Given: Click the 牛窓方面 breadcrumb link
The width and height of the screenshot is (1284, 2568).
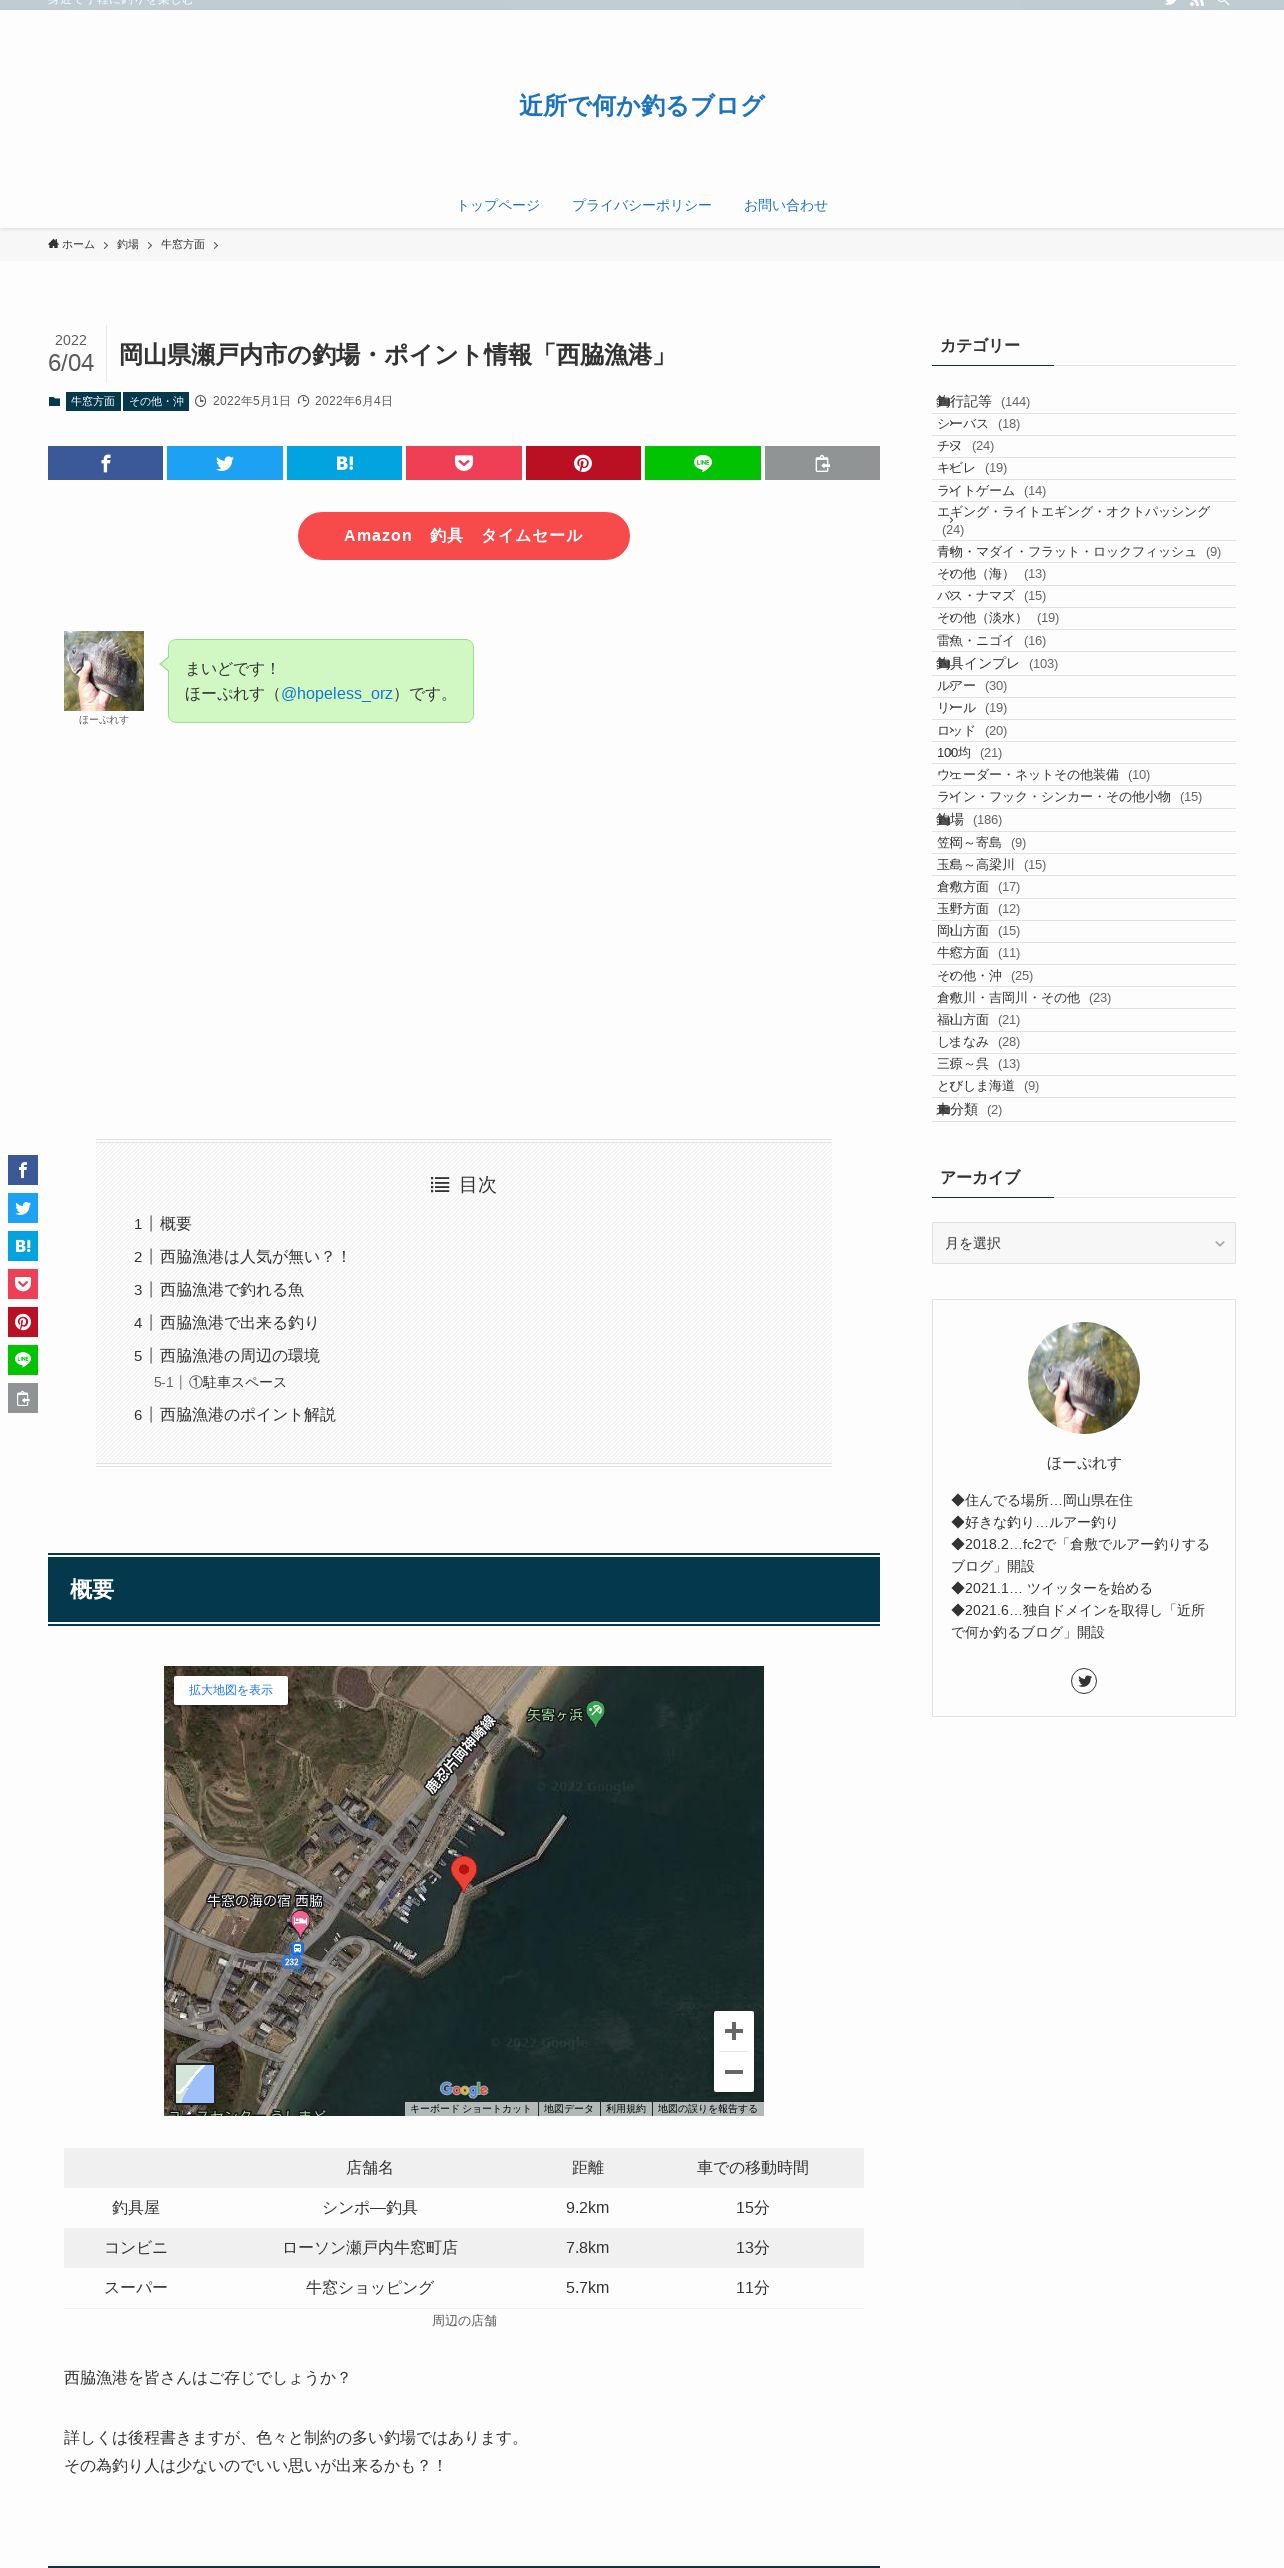Looking at the screenshot, I should point(183,244).
